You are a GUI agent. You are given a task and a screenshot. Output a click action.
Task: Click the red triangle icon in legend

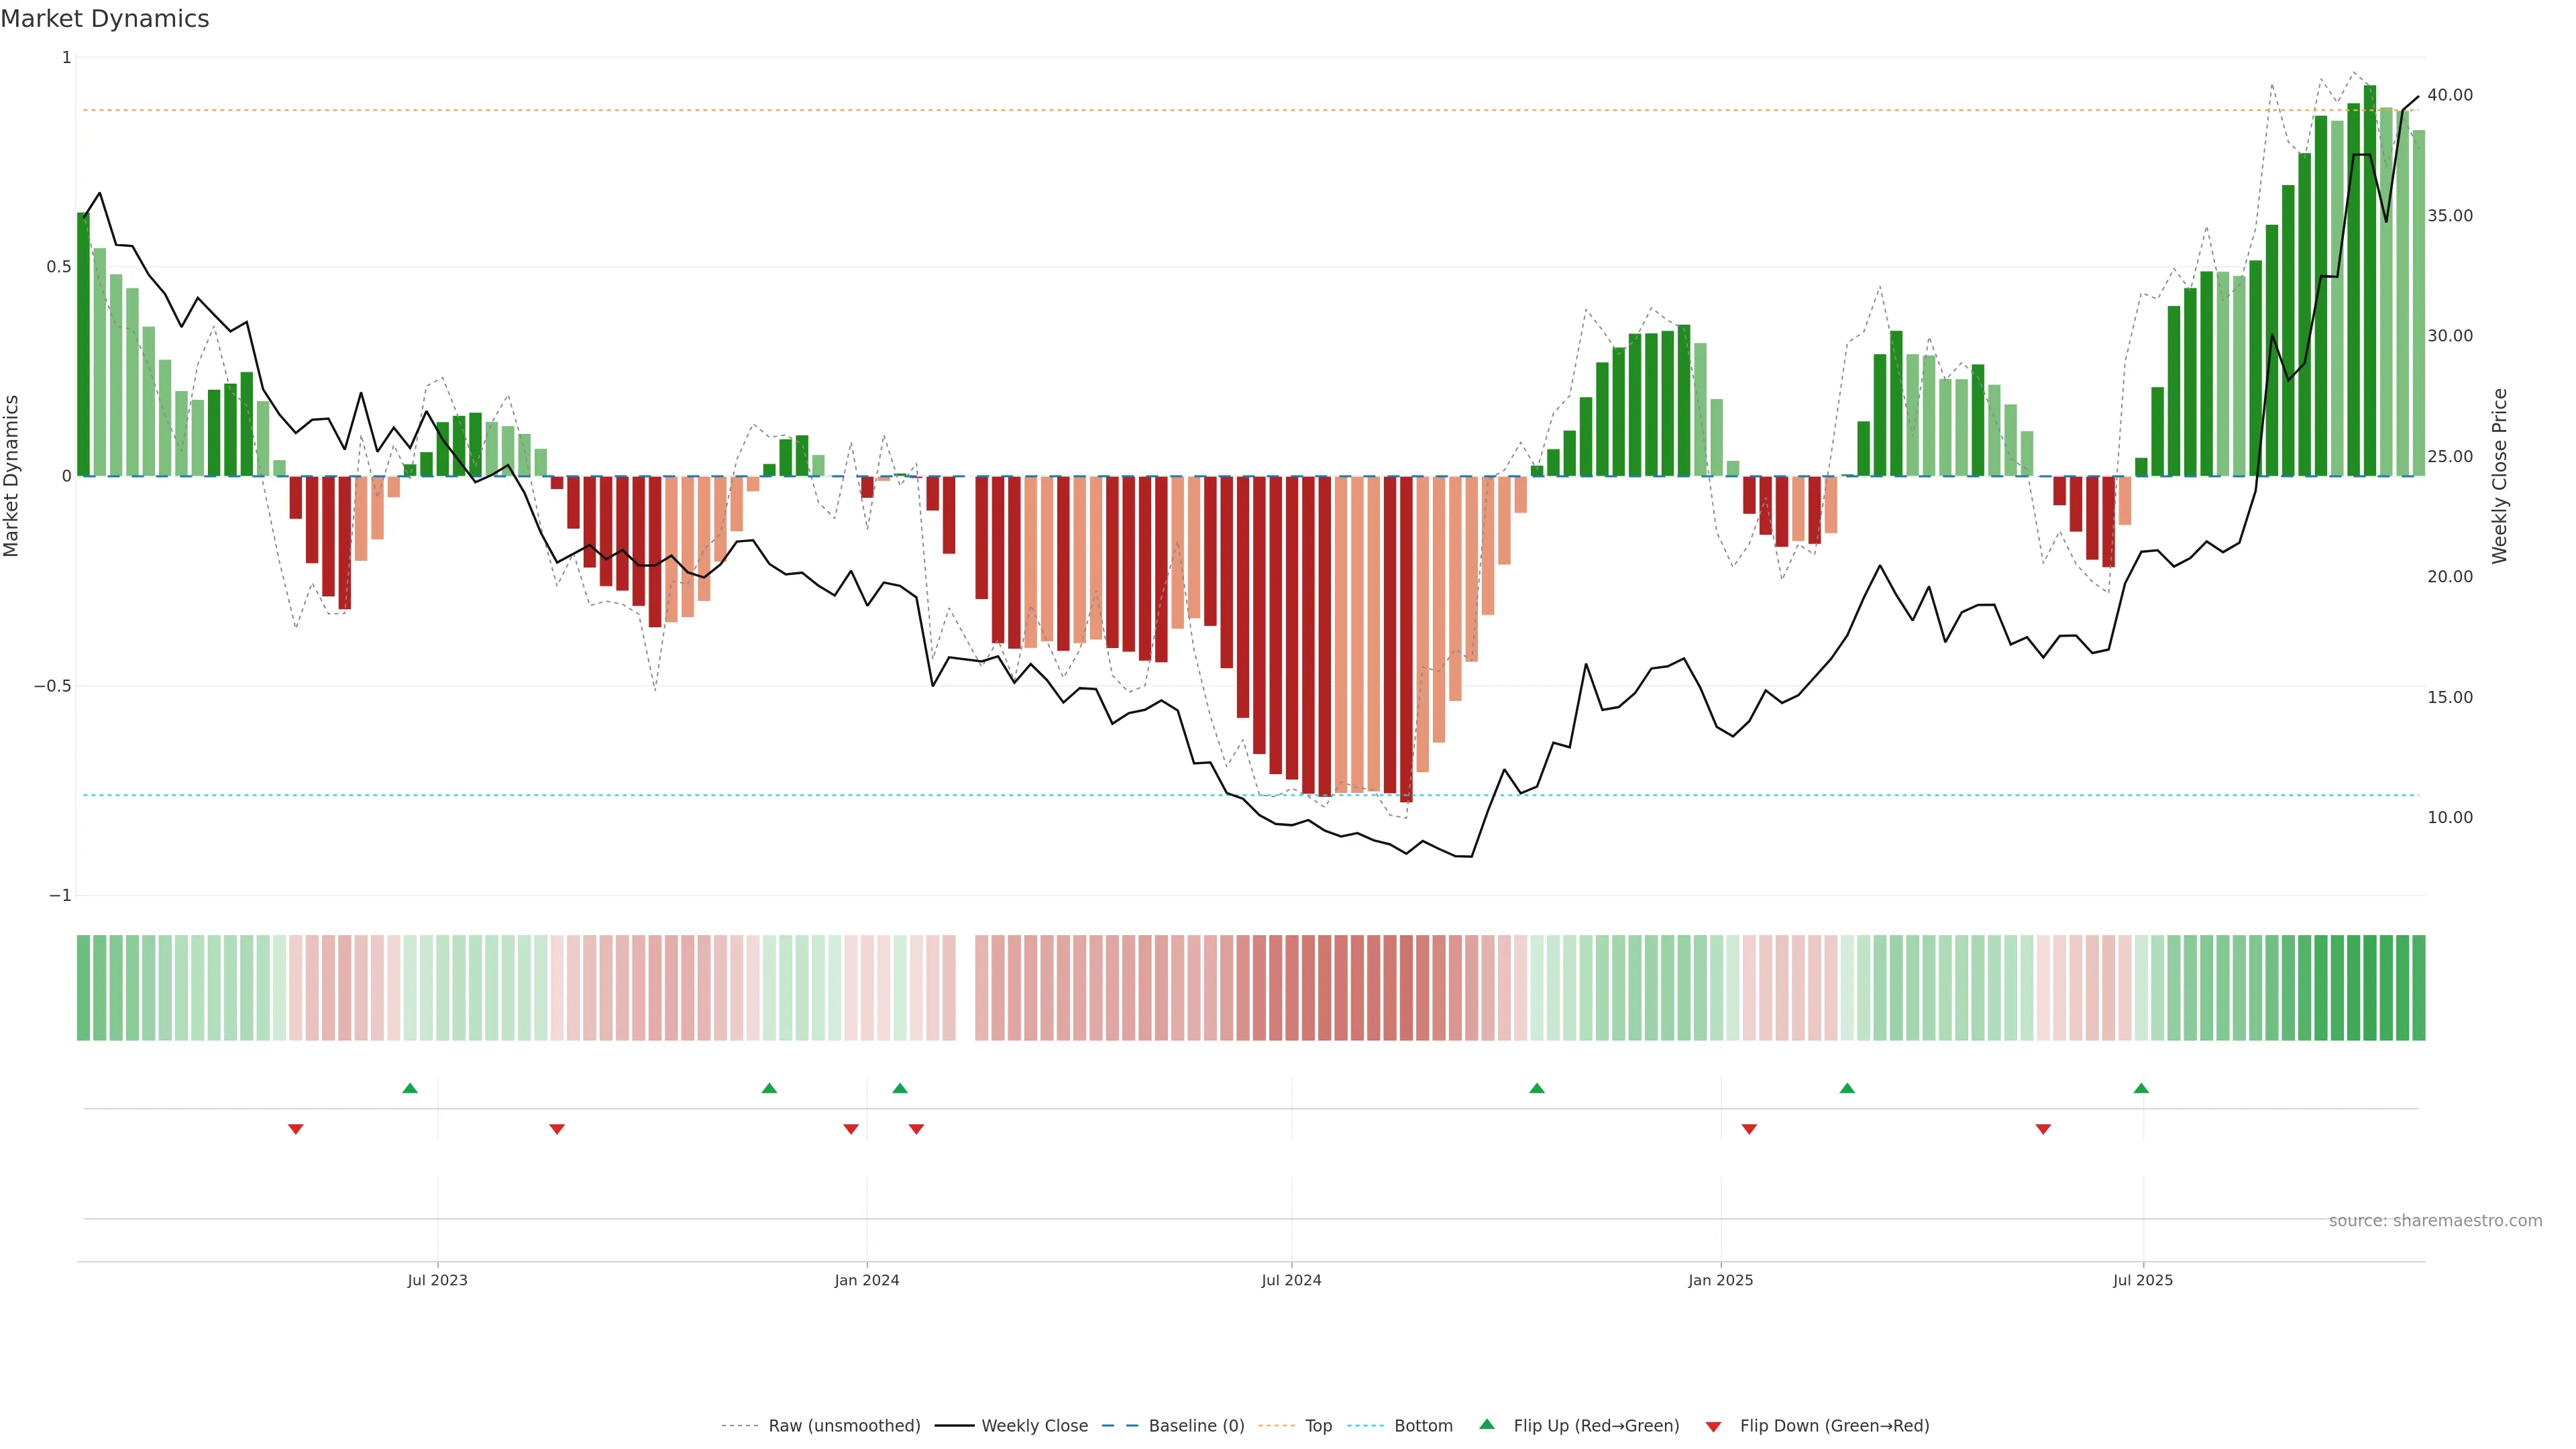(1713, 1426)
